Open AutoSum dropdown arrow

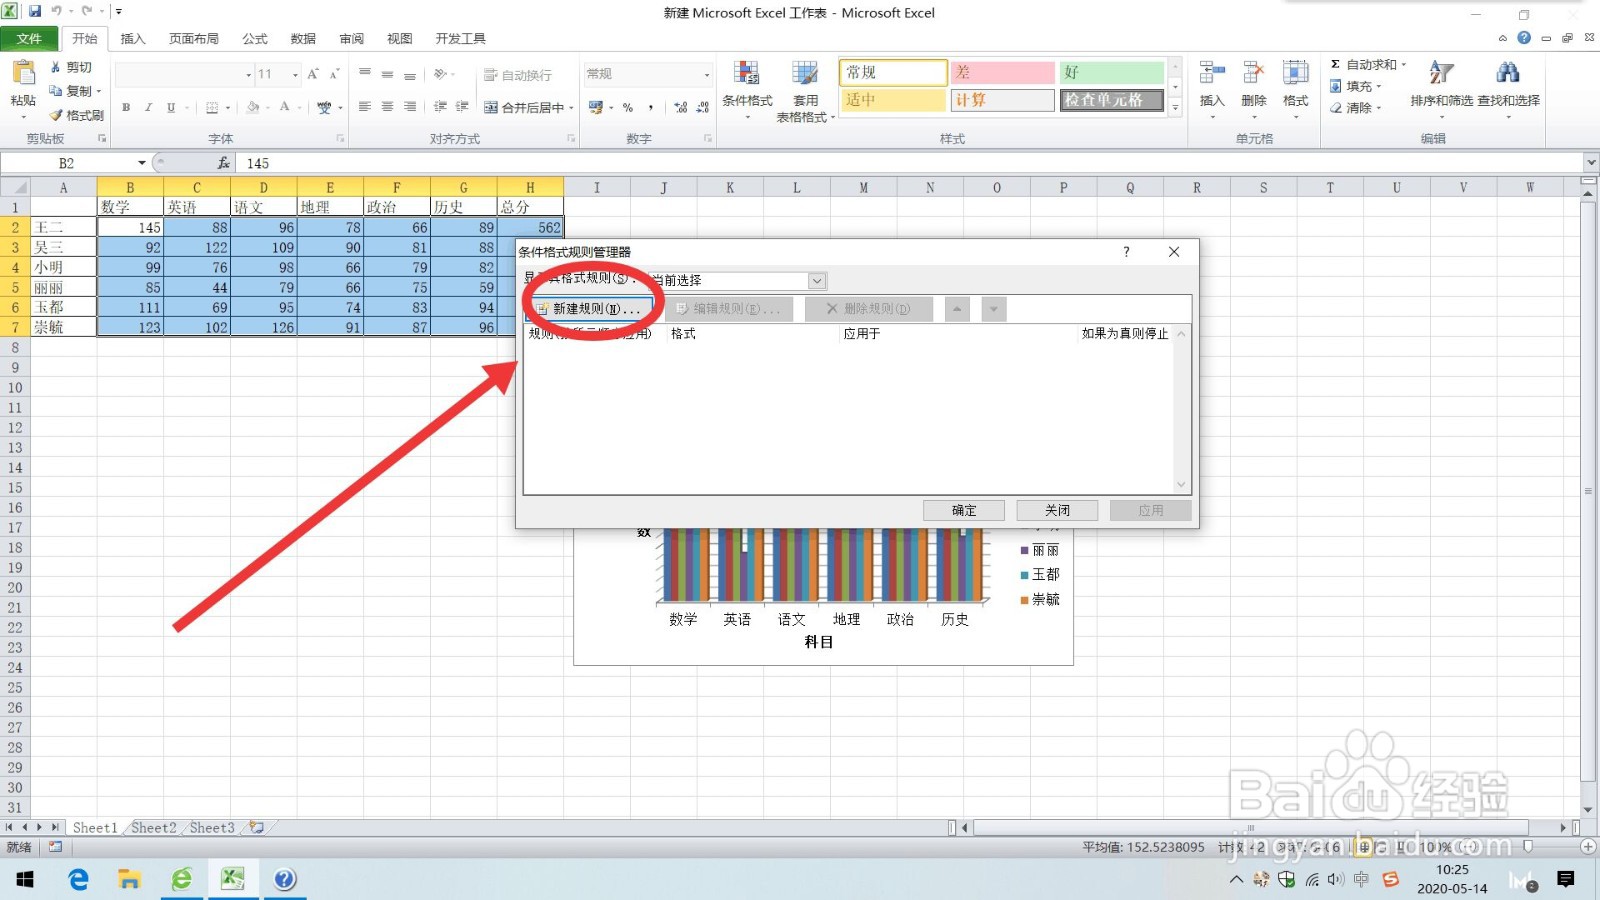1403,65
